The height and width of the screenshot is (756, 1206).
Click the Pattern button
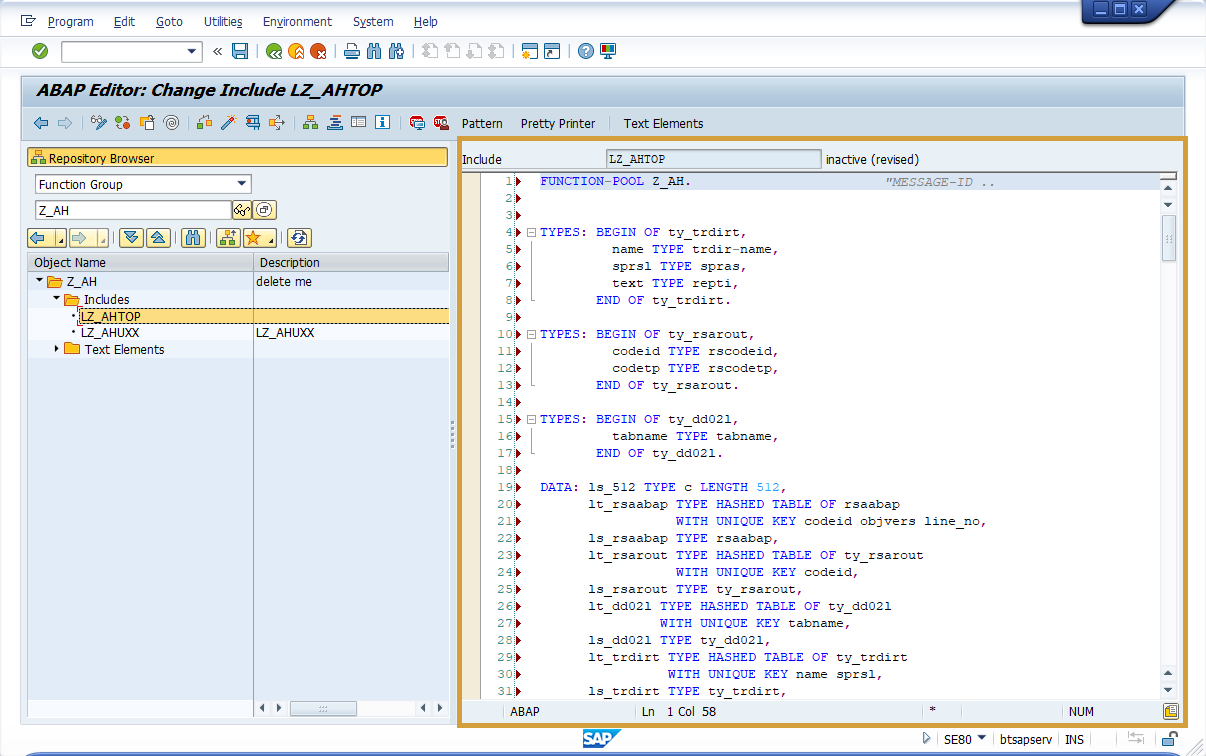point(482,124)
